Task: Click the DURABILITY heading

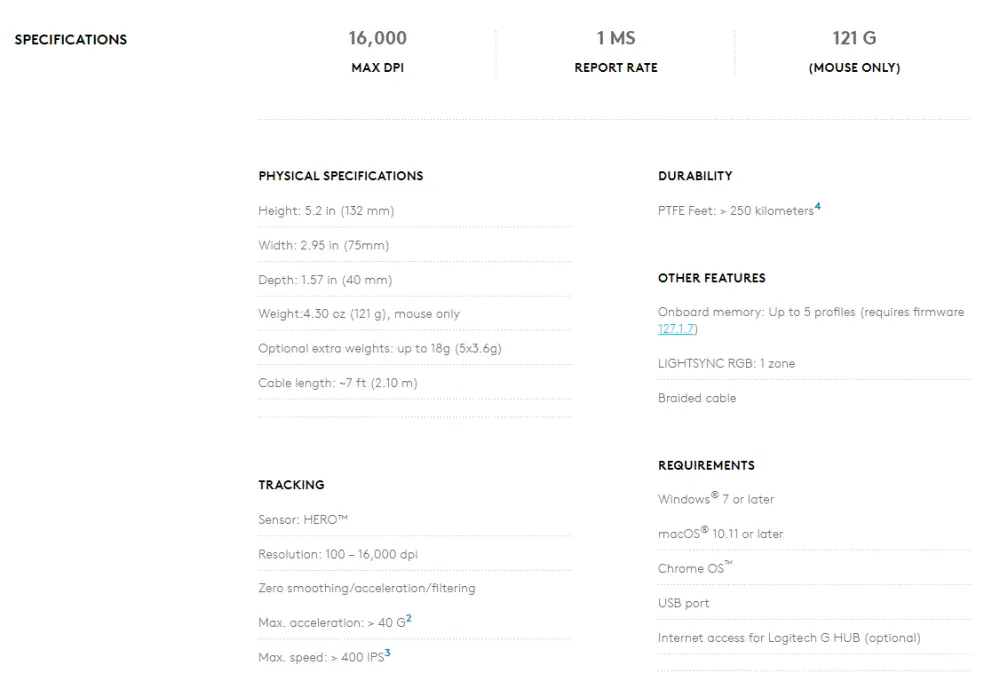Action: click(x=695, y=176)
